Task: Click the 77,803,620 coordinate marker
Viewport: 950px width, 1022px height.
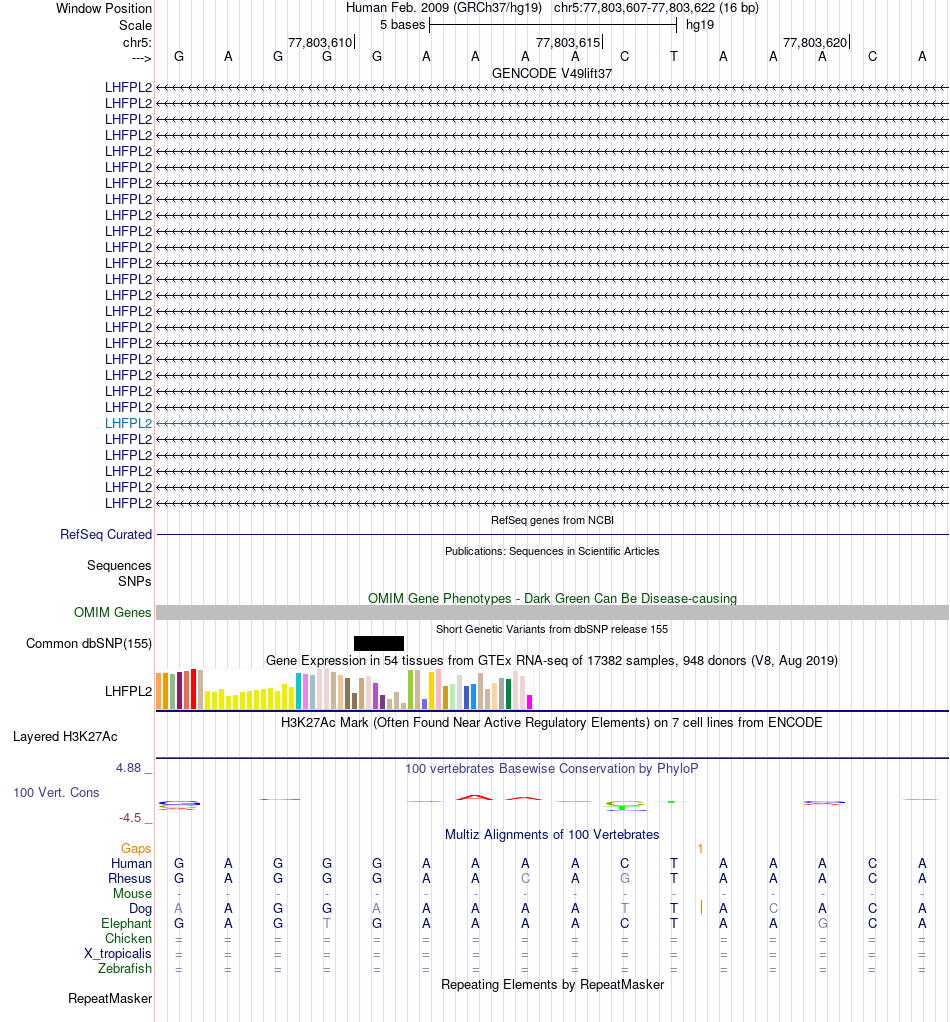Action: [x=814, y=42]
